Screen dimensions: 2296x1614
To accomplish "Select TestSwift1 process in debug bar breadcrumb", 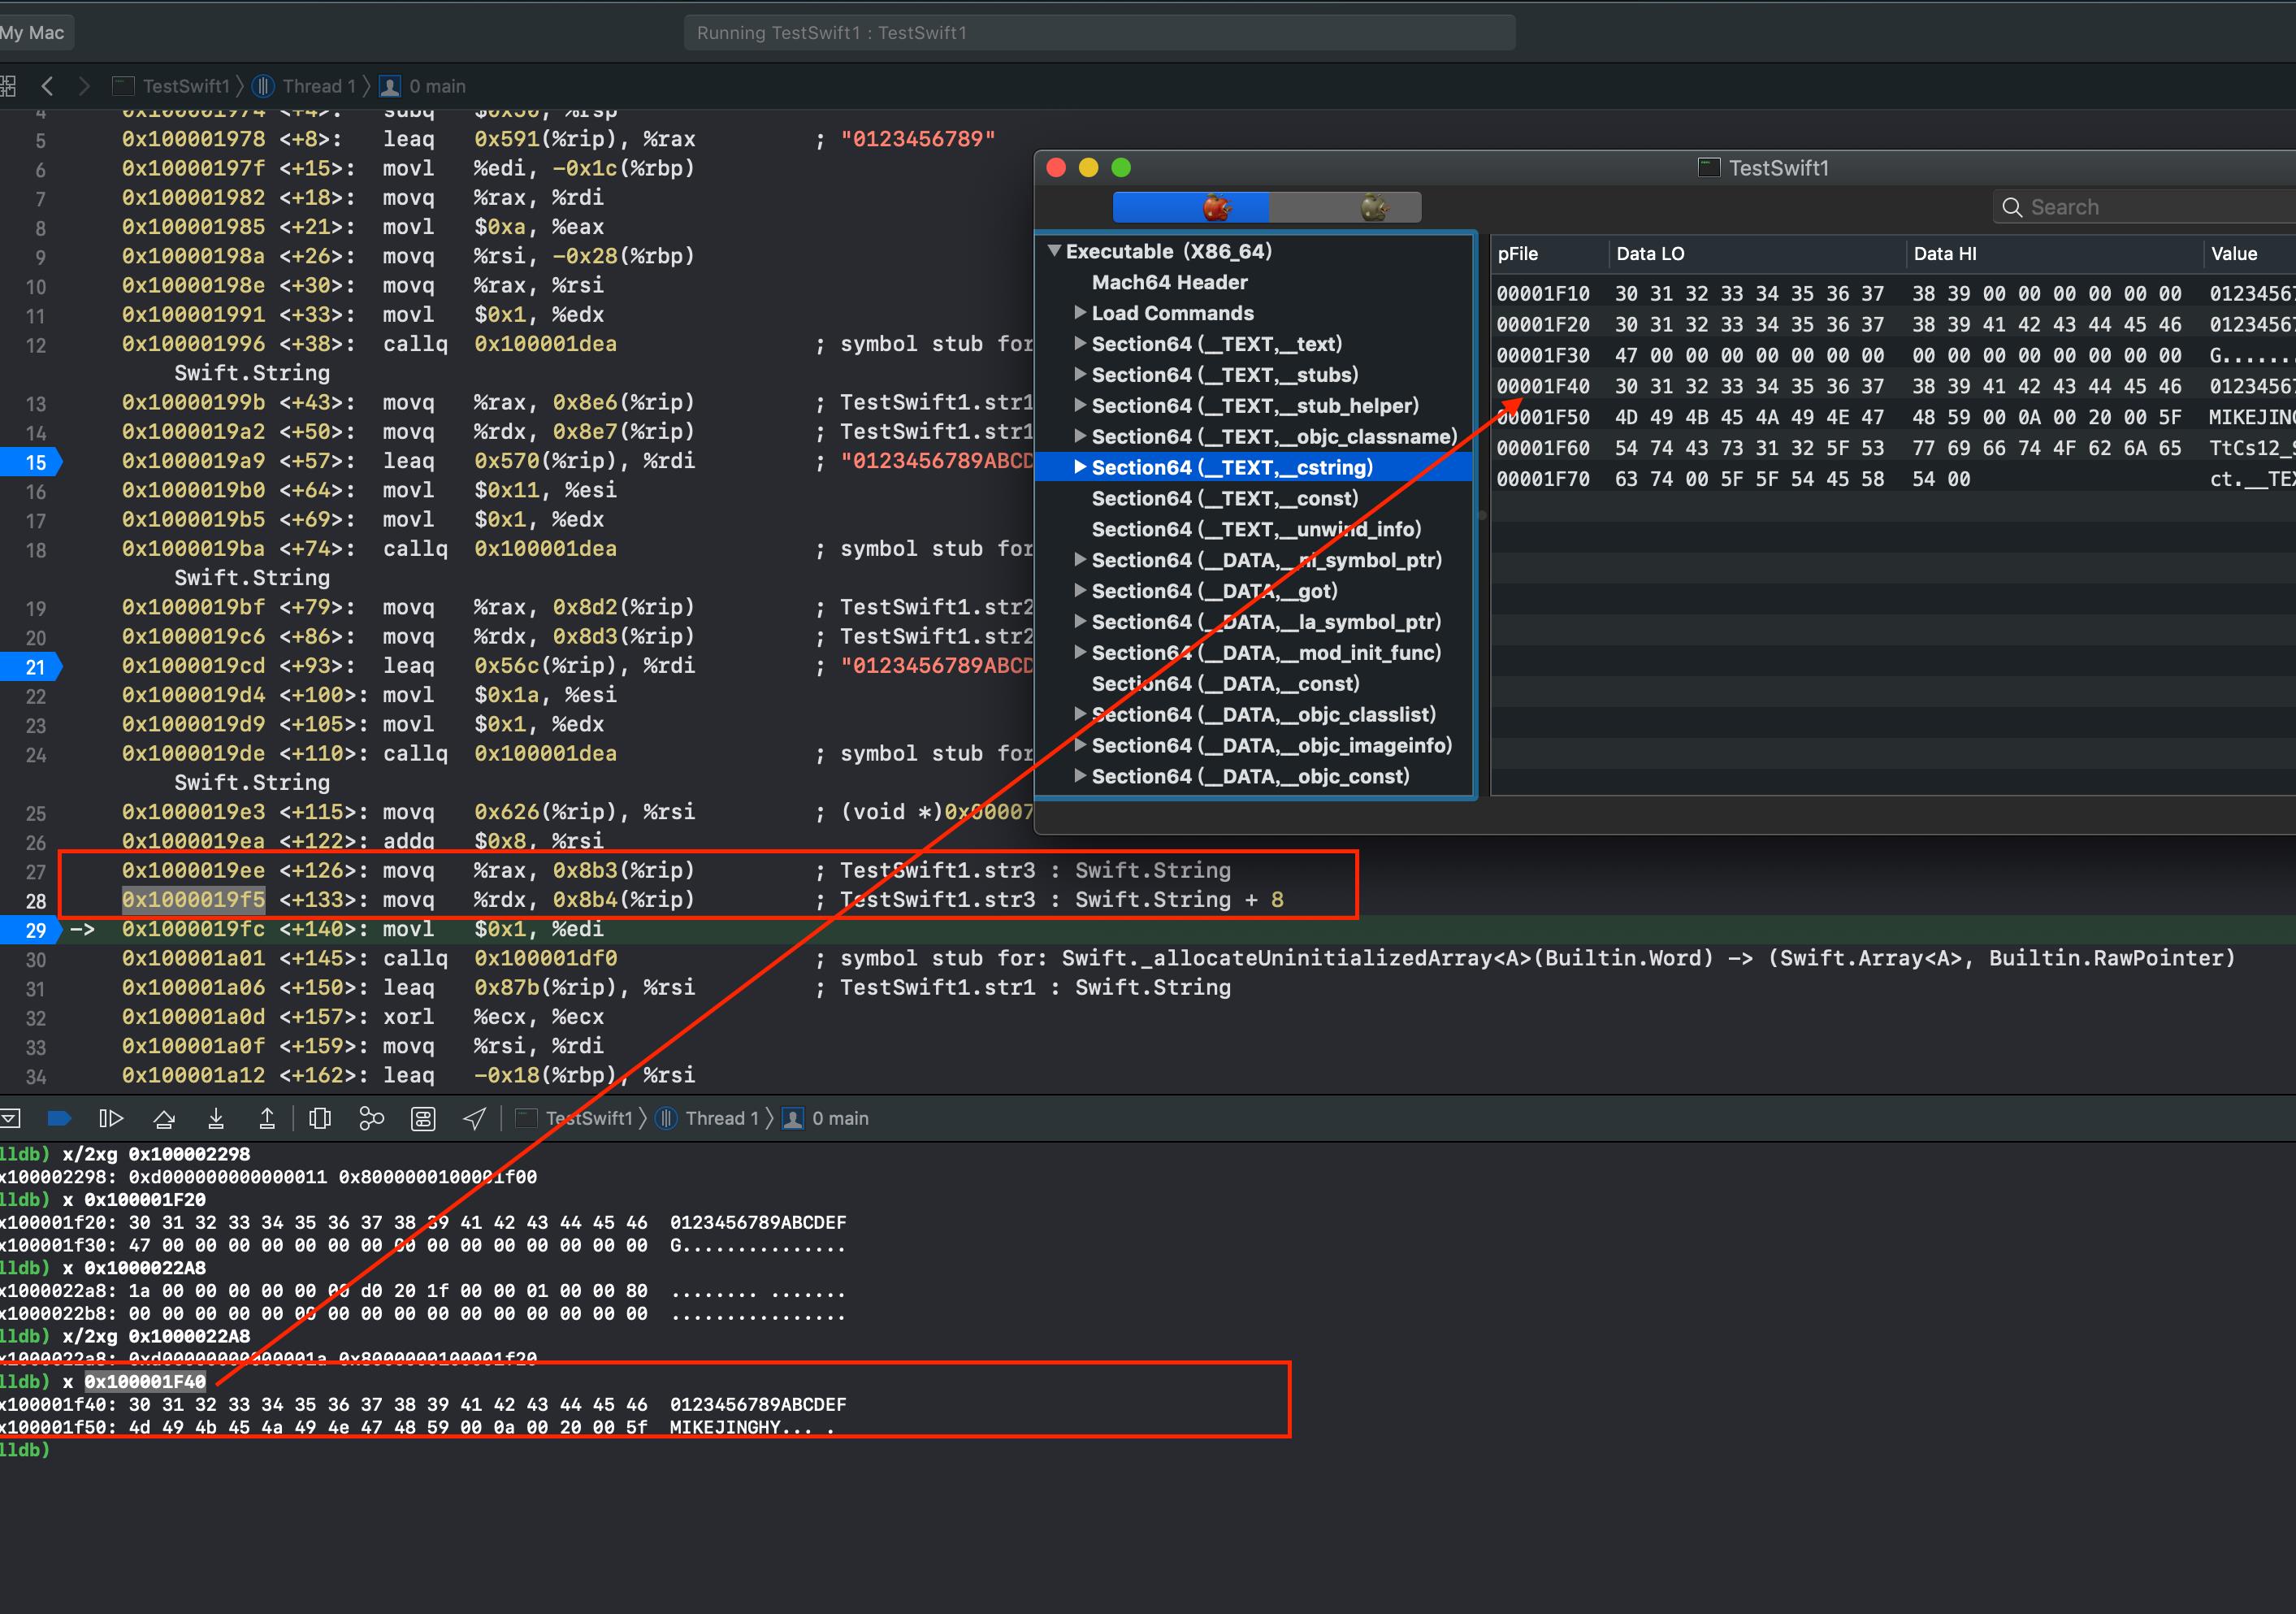I will [x=574, y=1118].
